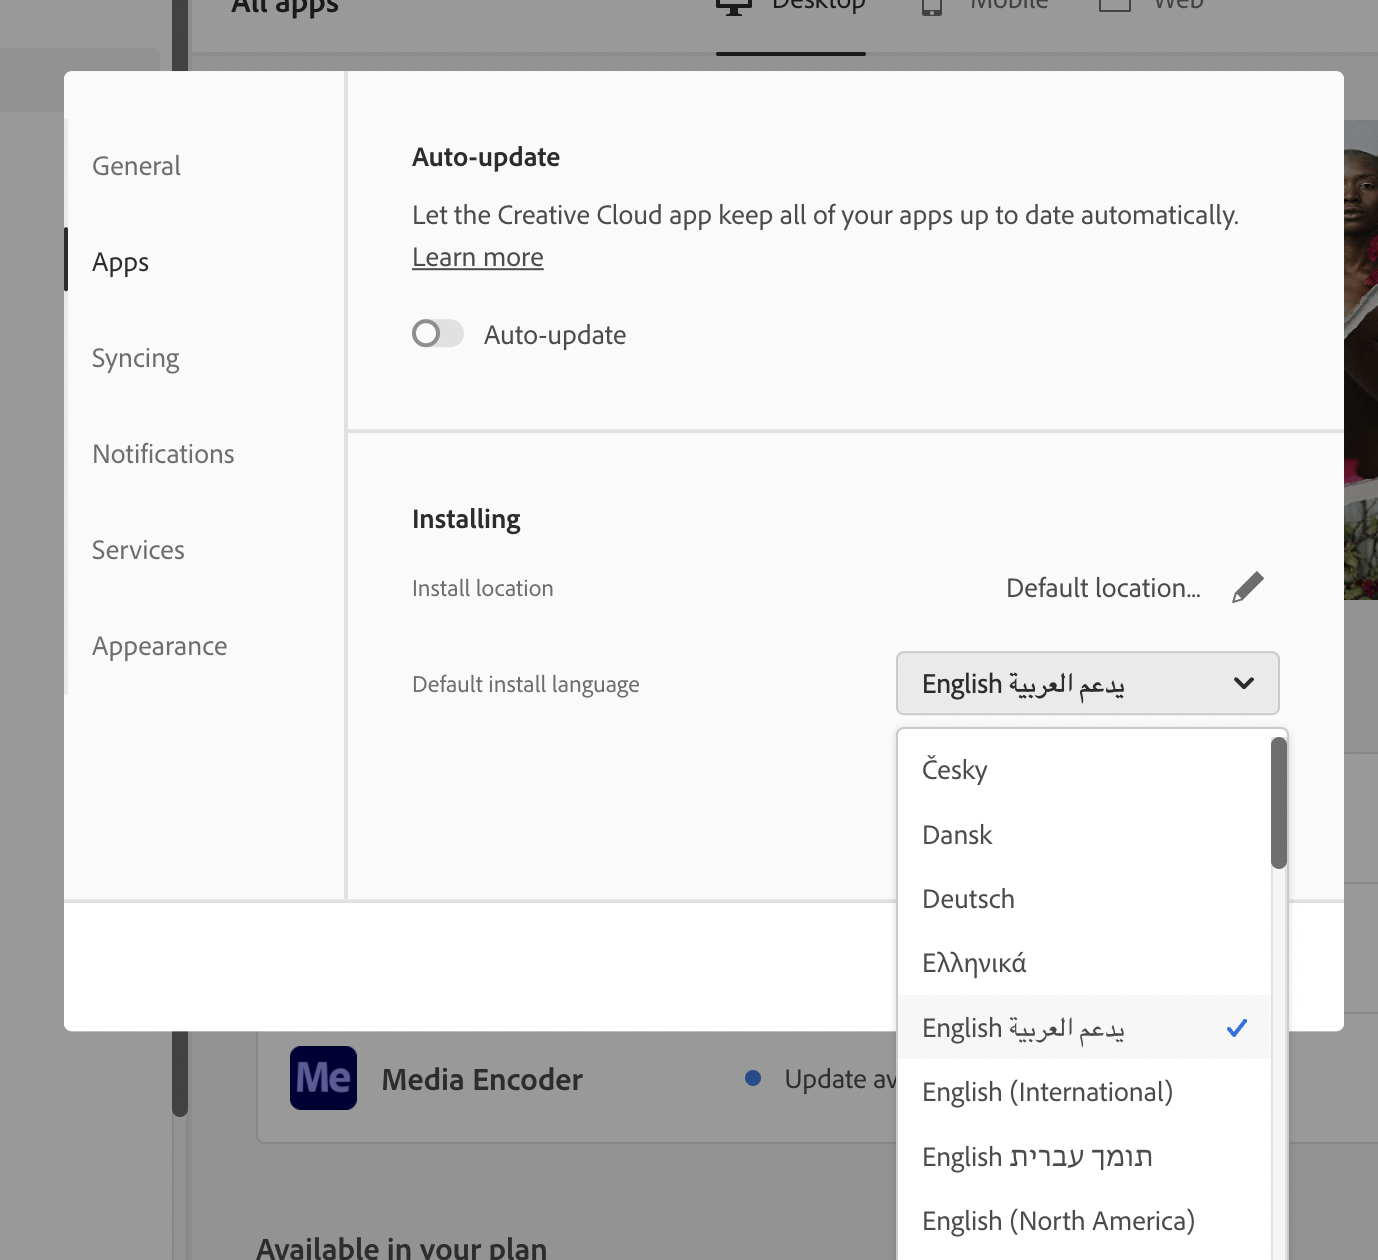Click the Learn more link
Viewport: 1378px width, 1260px height.
tap(477, 257)
